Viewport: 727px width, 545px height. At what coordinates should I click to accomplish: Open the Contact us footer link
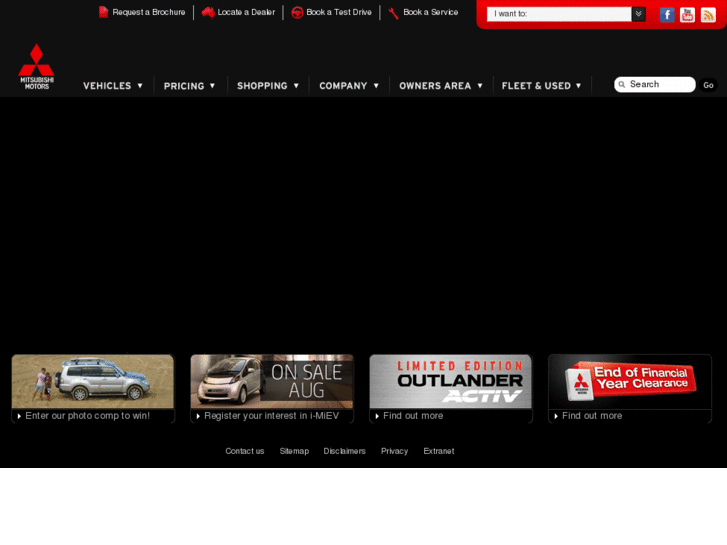[x=245, y=451]
